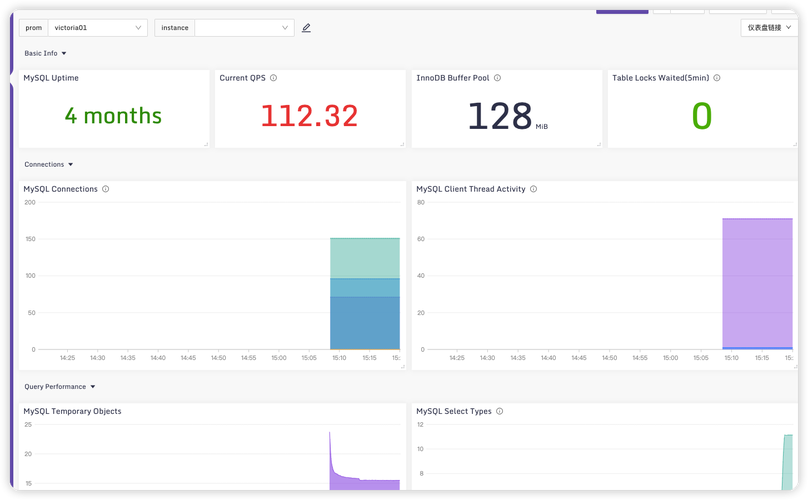Click the MySQL Uptime panel title
Screen dimensions: 808x500
click(51, 78)
